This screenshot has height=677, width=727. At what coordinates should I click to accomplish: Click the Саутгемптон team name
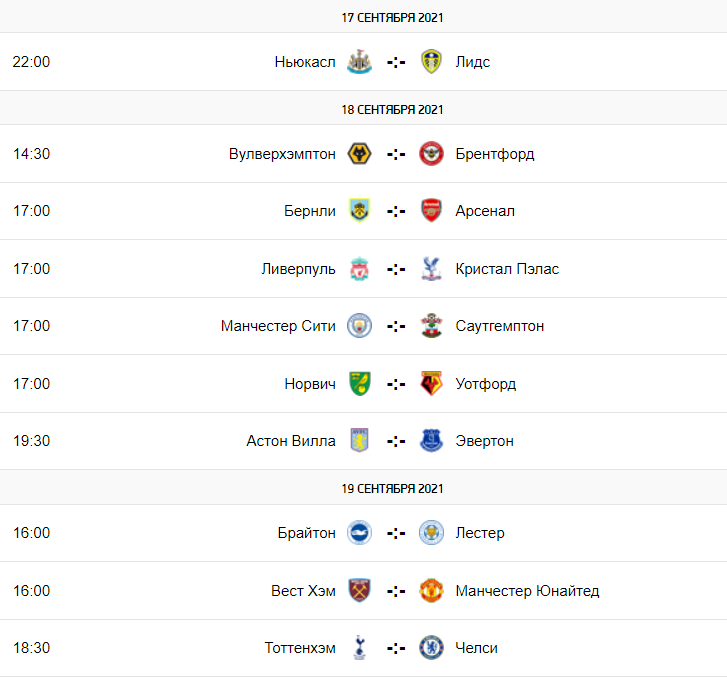coord(500,326)
